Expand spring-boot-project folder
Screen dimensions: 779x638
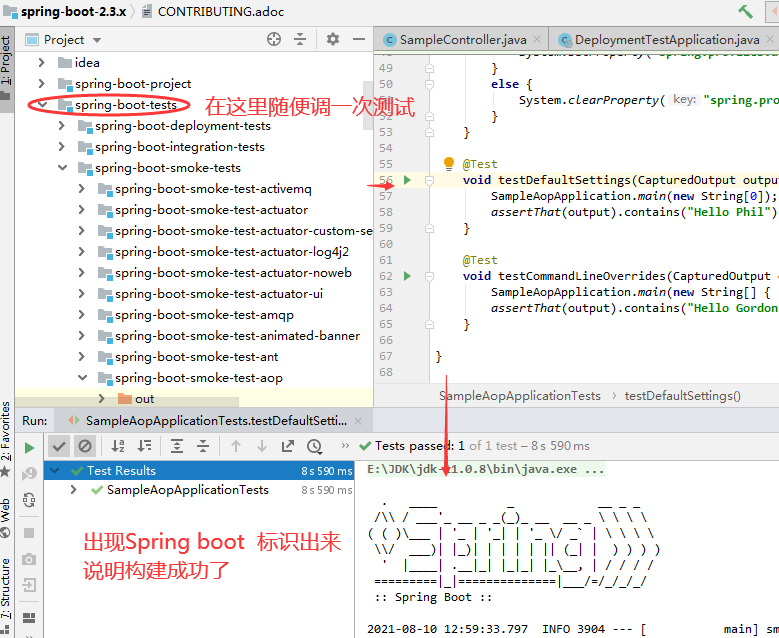click(x=42, y=83)
